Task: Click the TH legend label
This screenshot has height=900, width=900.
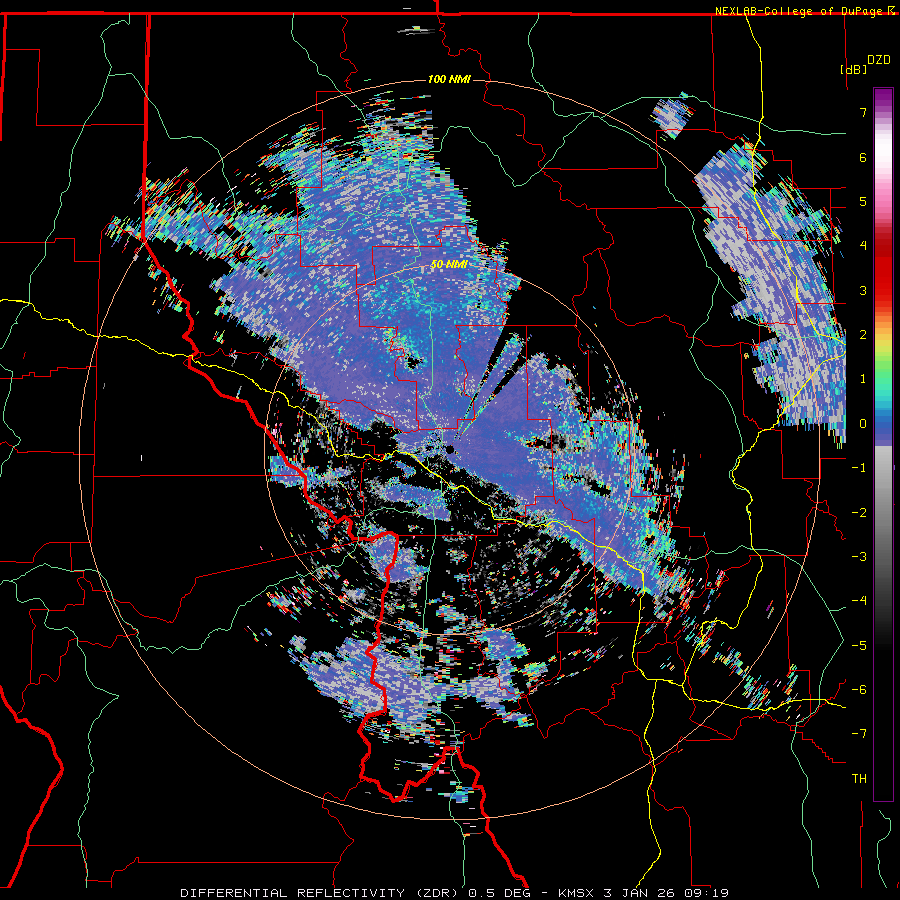Action: pos(859,779)
